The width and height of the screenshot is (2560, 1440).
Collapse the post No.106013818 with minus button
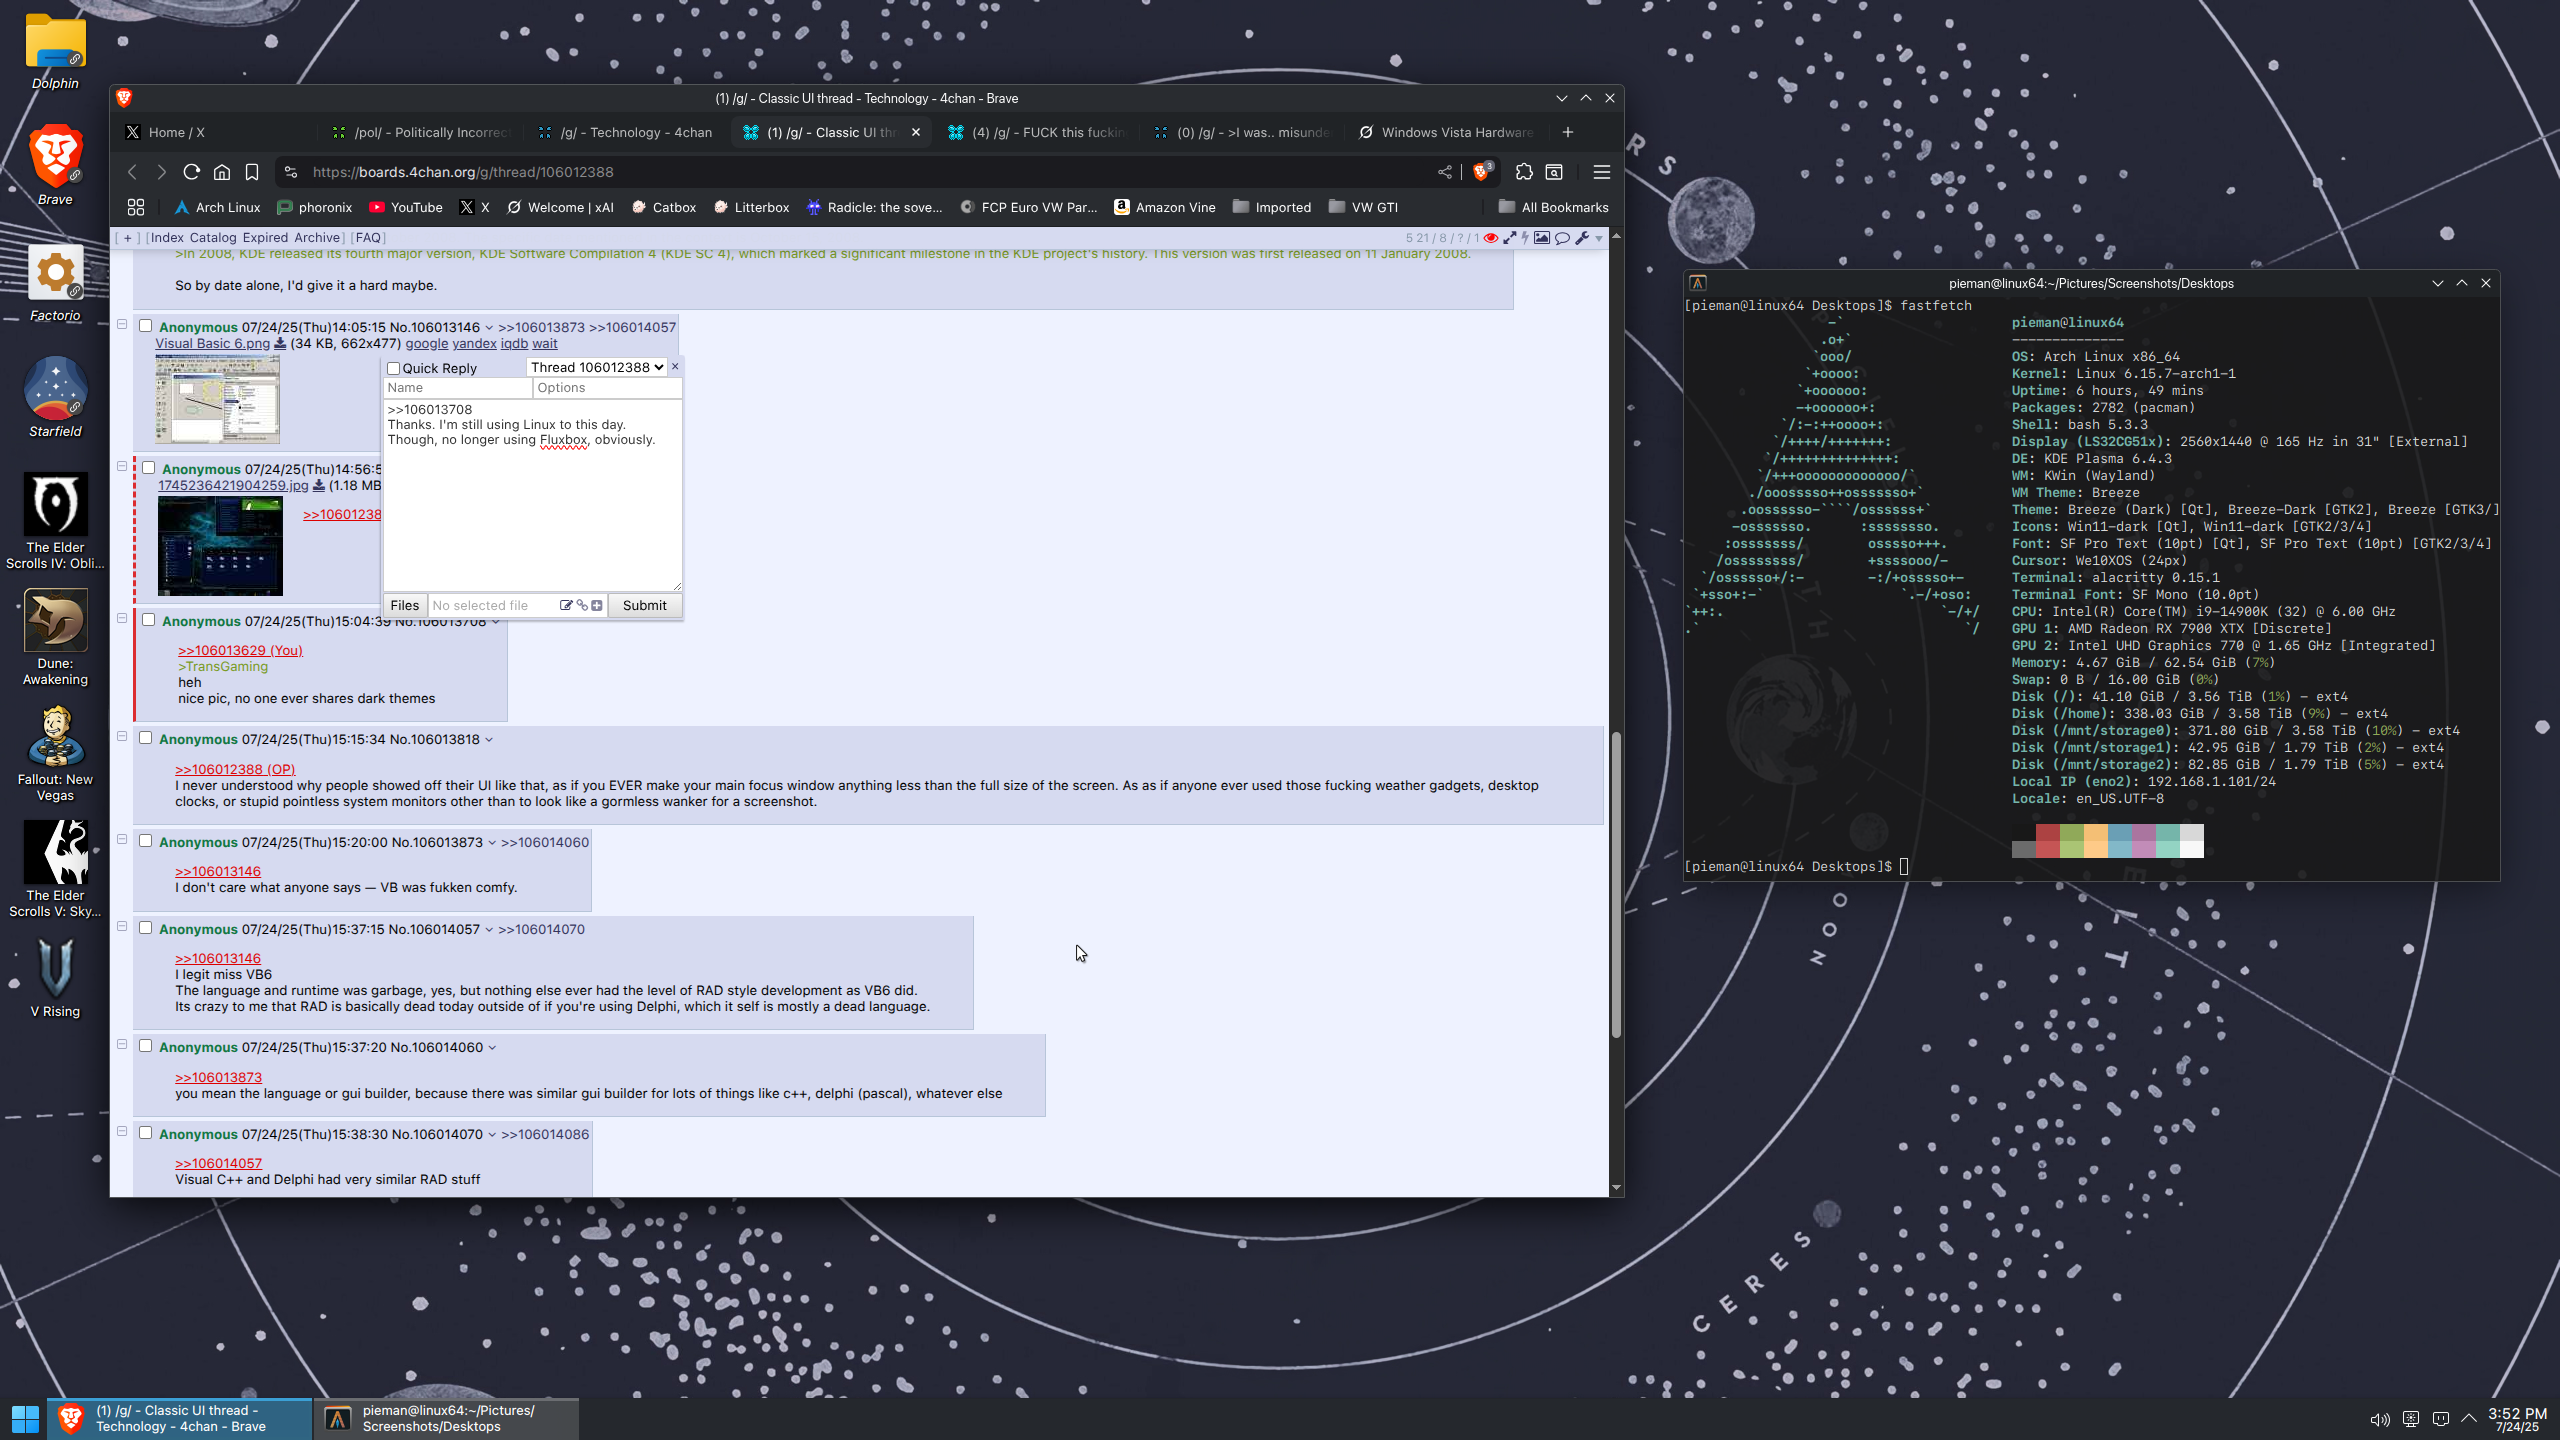[x=122, y=737]
